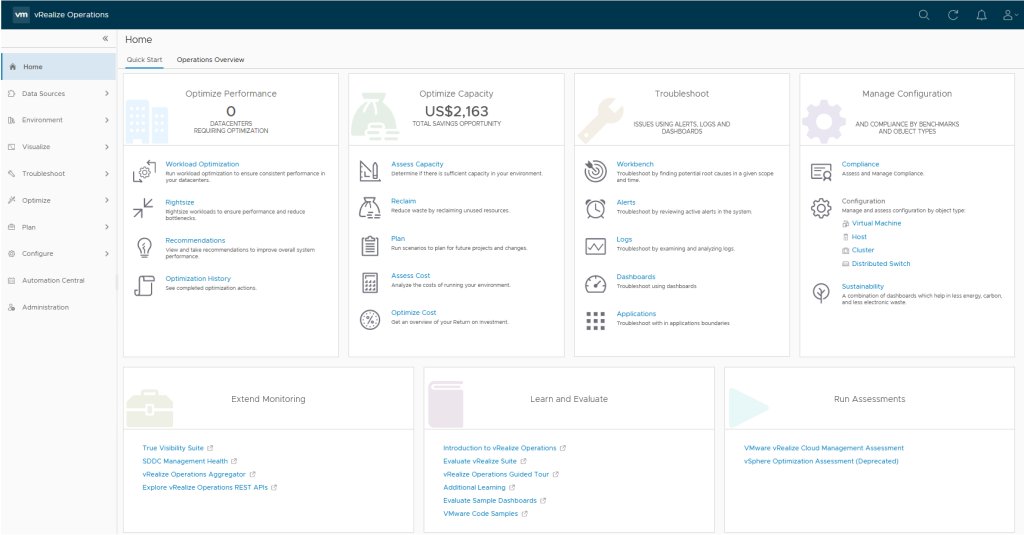This screenshot has width=1024, height=535.
Task: Open the search magnifier in header
Action: [x=923, y=14]
